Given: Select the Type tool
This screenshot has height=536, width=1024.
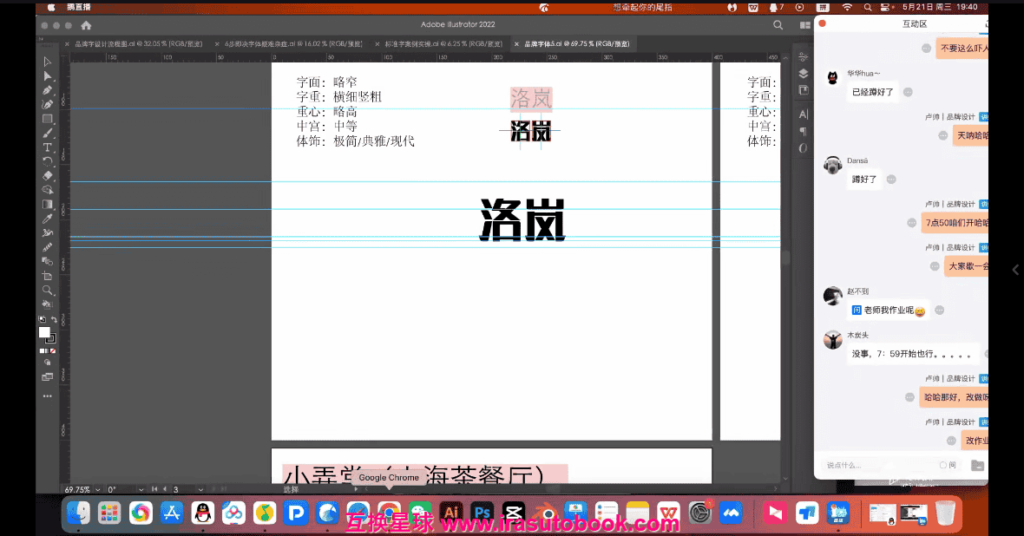Looking at the screenshot, I should click(47, 147).
